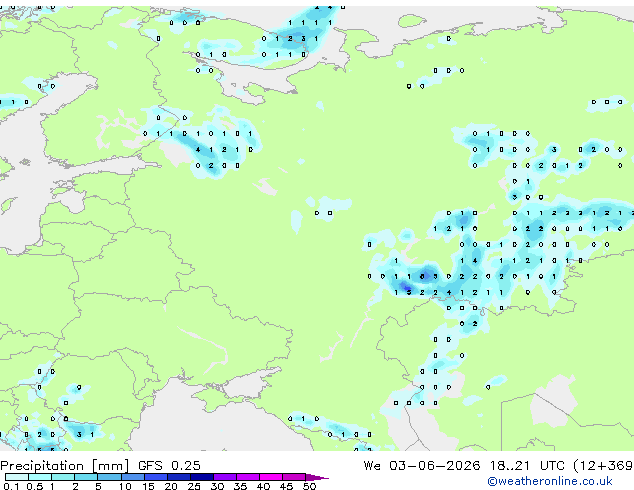Pick the 30–35 mm purple swatch

[x=224, y=477]
